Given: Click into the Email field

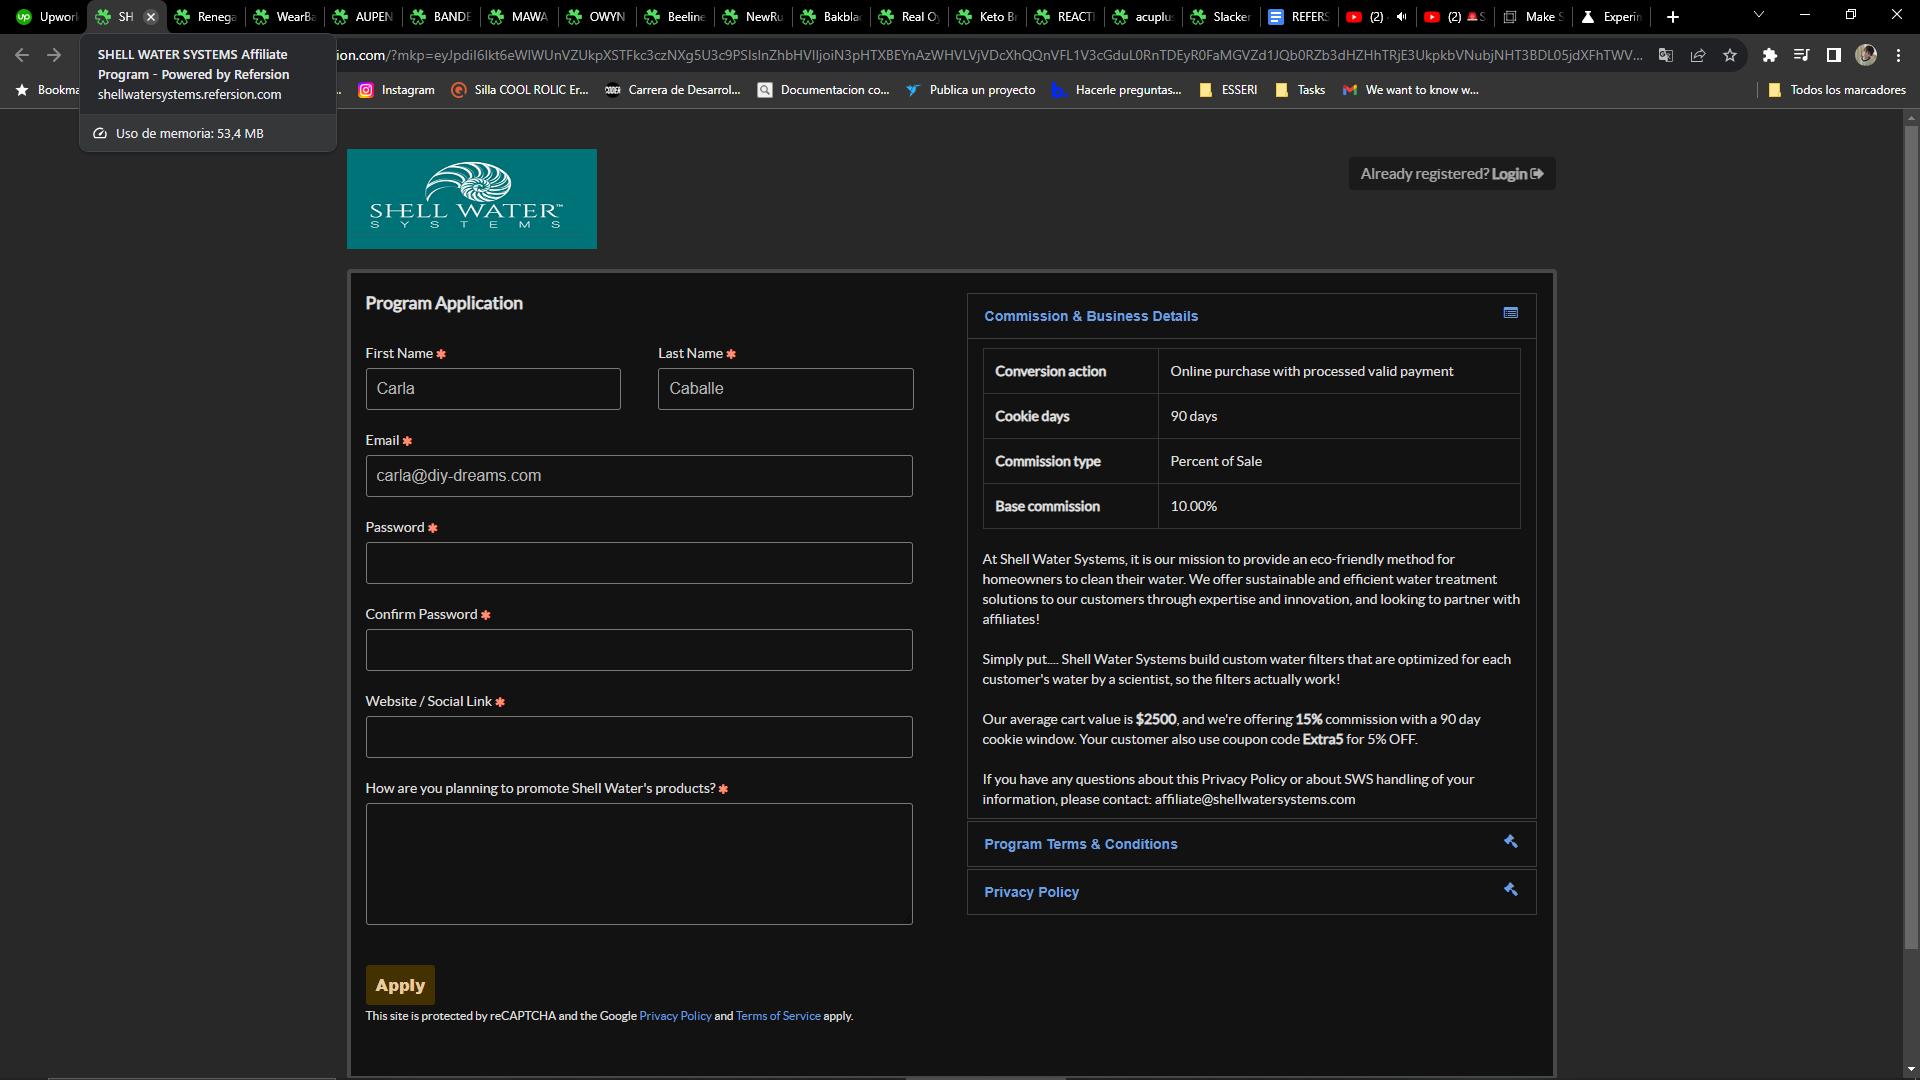Looking at the screenshot, I should [x=639, y=476].
